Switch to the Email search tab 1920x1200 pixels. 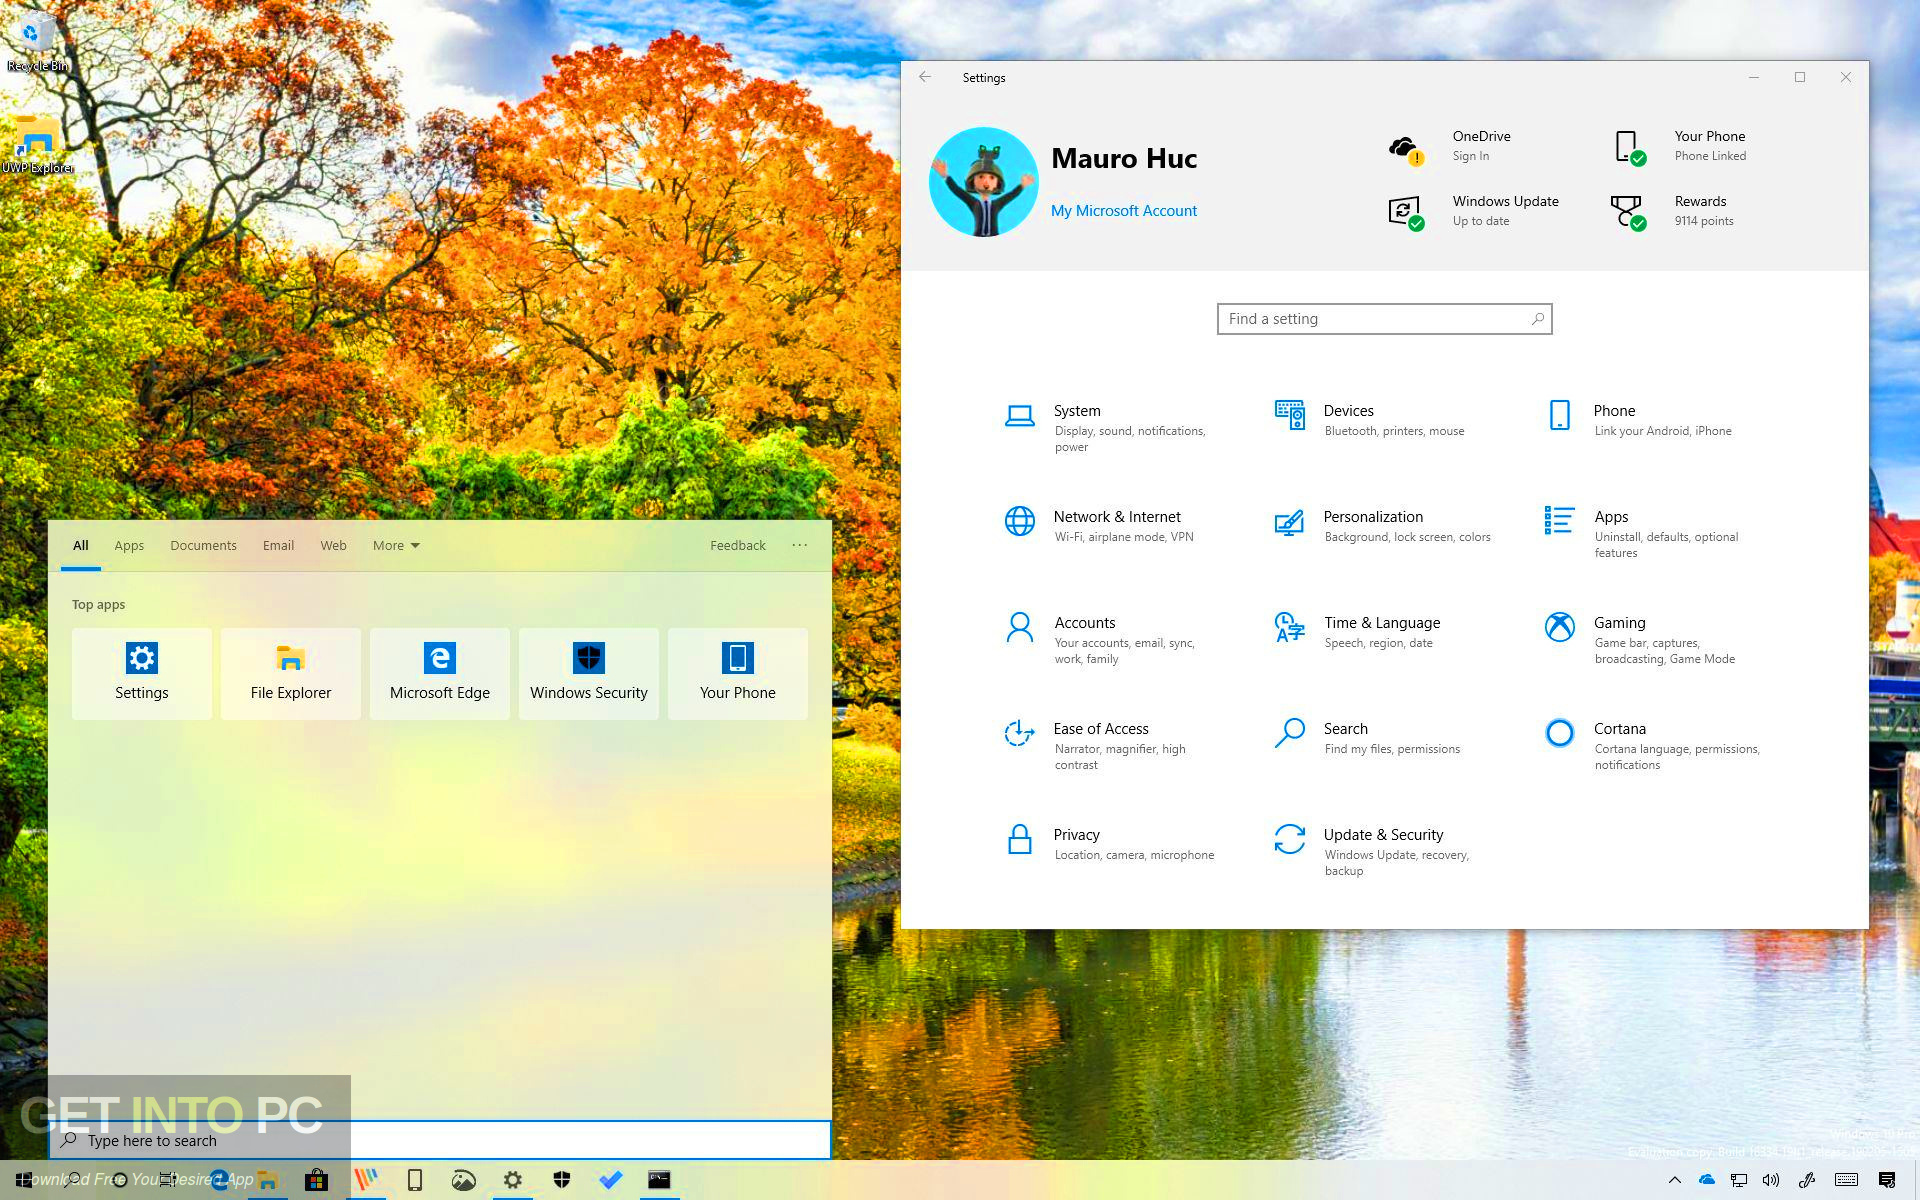278,545
